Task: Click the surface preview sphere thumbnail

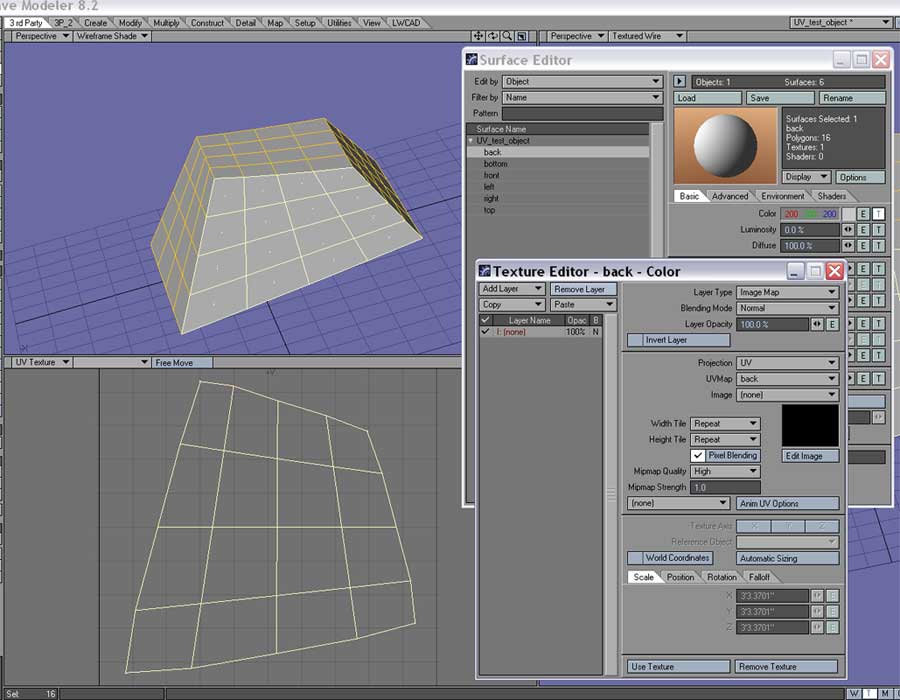Action: 725,146
